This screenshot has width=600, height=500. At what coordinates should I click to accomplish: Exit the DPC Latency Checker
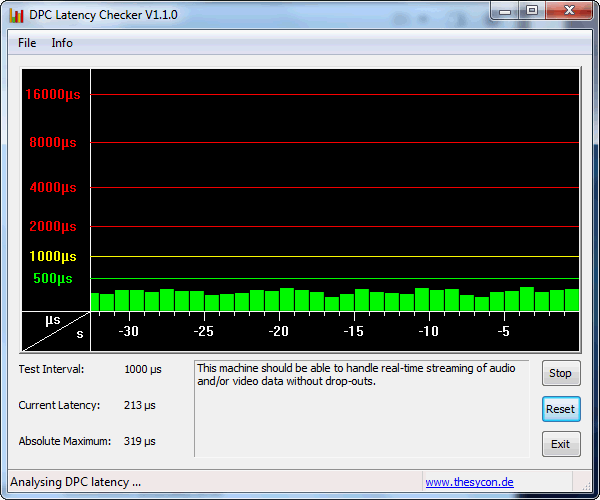pyautogui.click(x=561, y=444)
